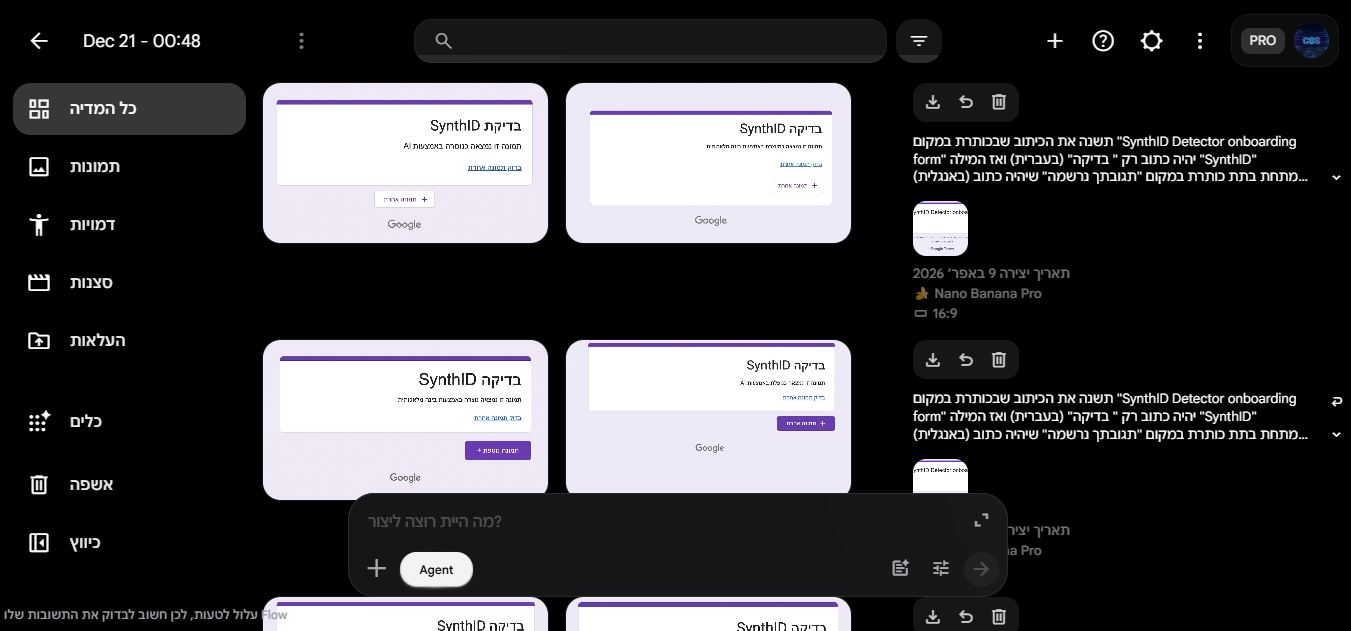1351x631 pixels.
Task: Click the תאריך יצירה 9 באפר׳ 2026 date
Action: (x=992, y=274)
